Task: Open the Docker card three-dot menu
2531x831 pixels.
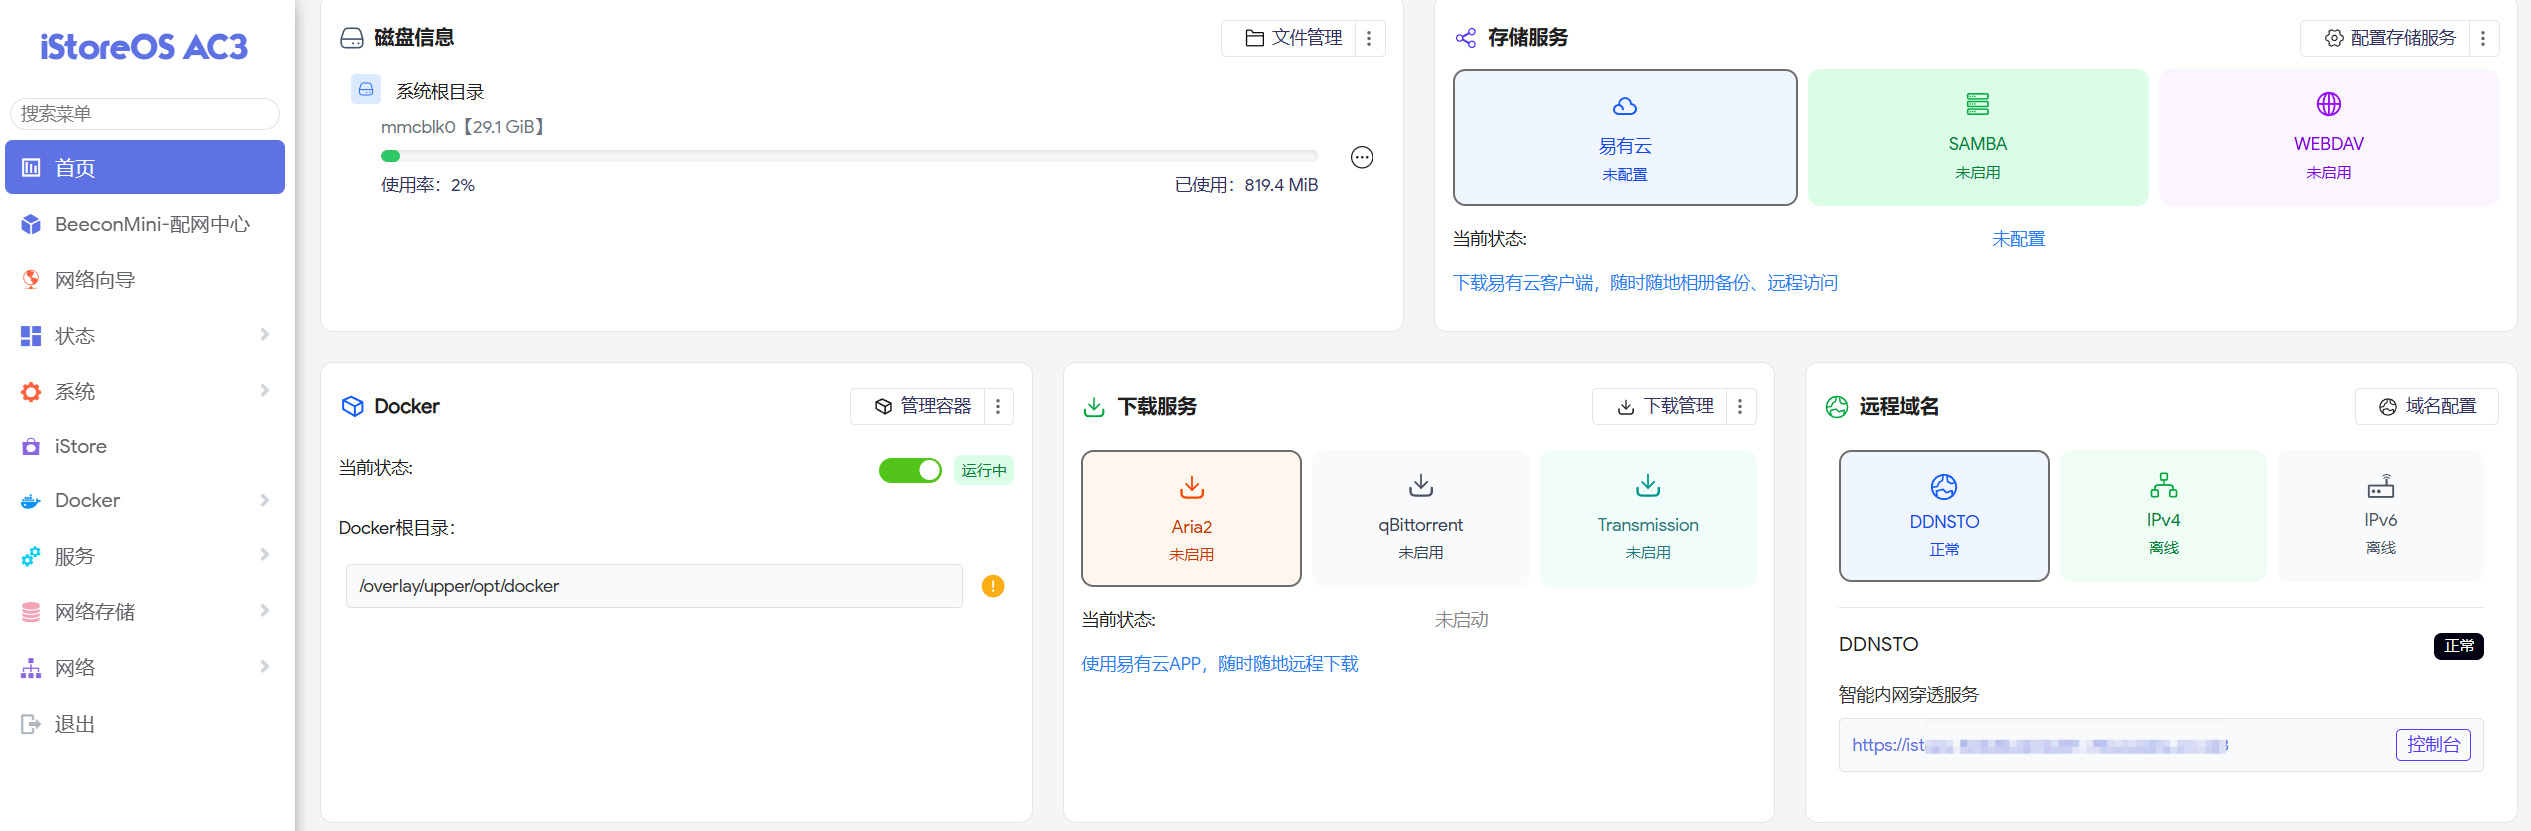Action: 998,407
